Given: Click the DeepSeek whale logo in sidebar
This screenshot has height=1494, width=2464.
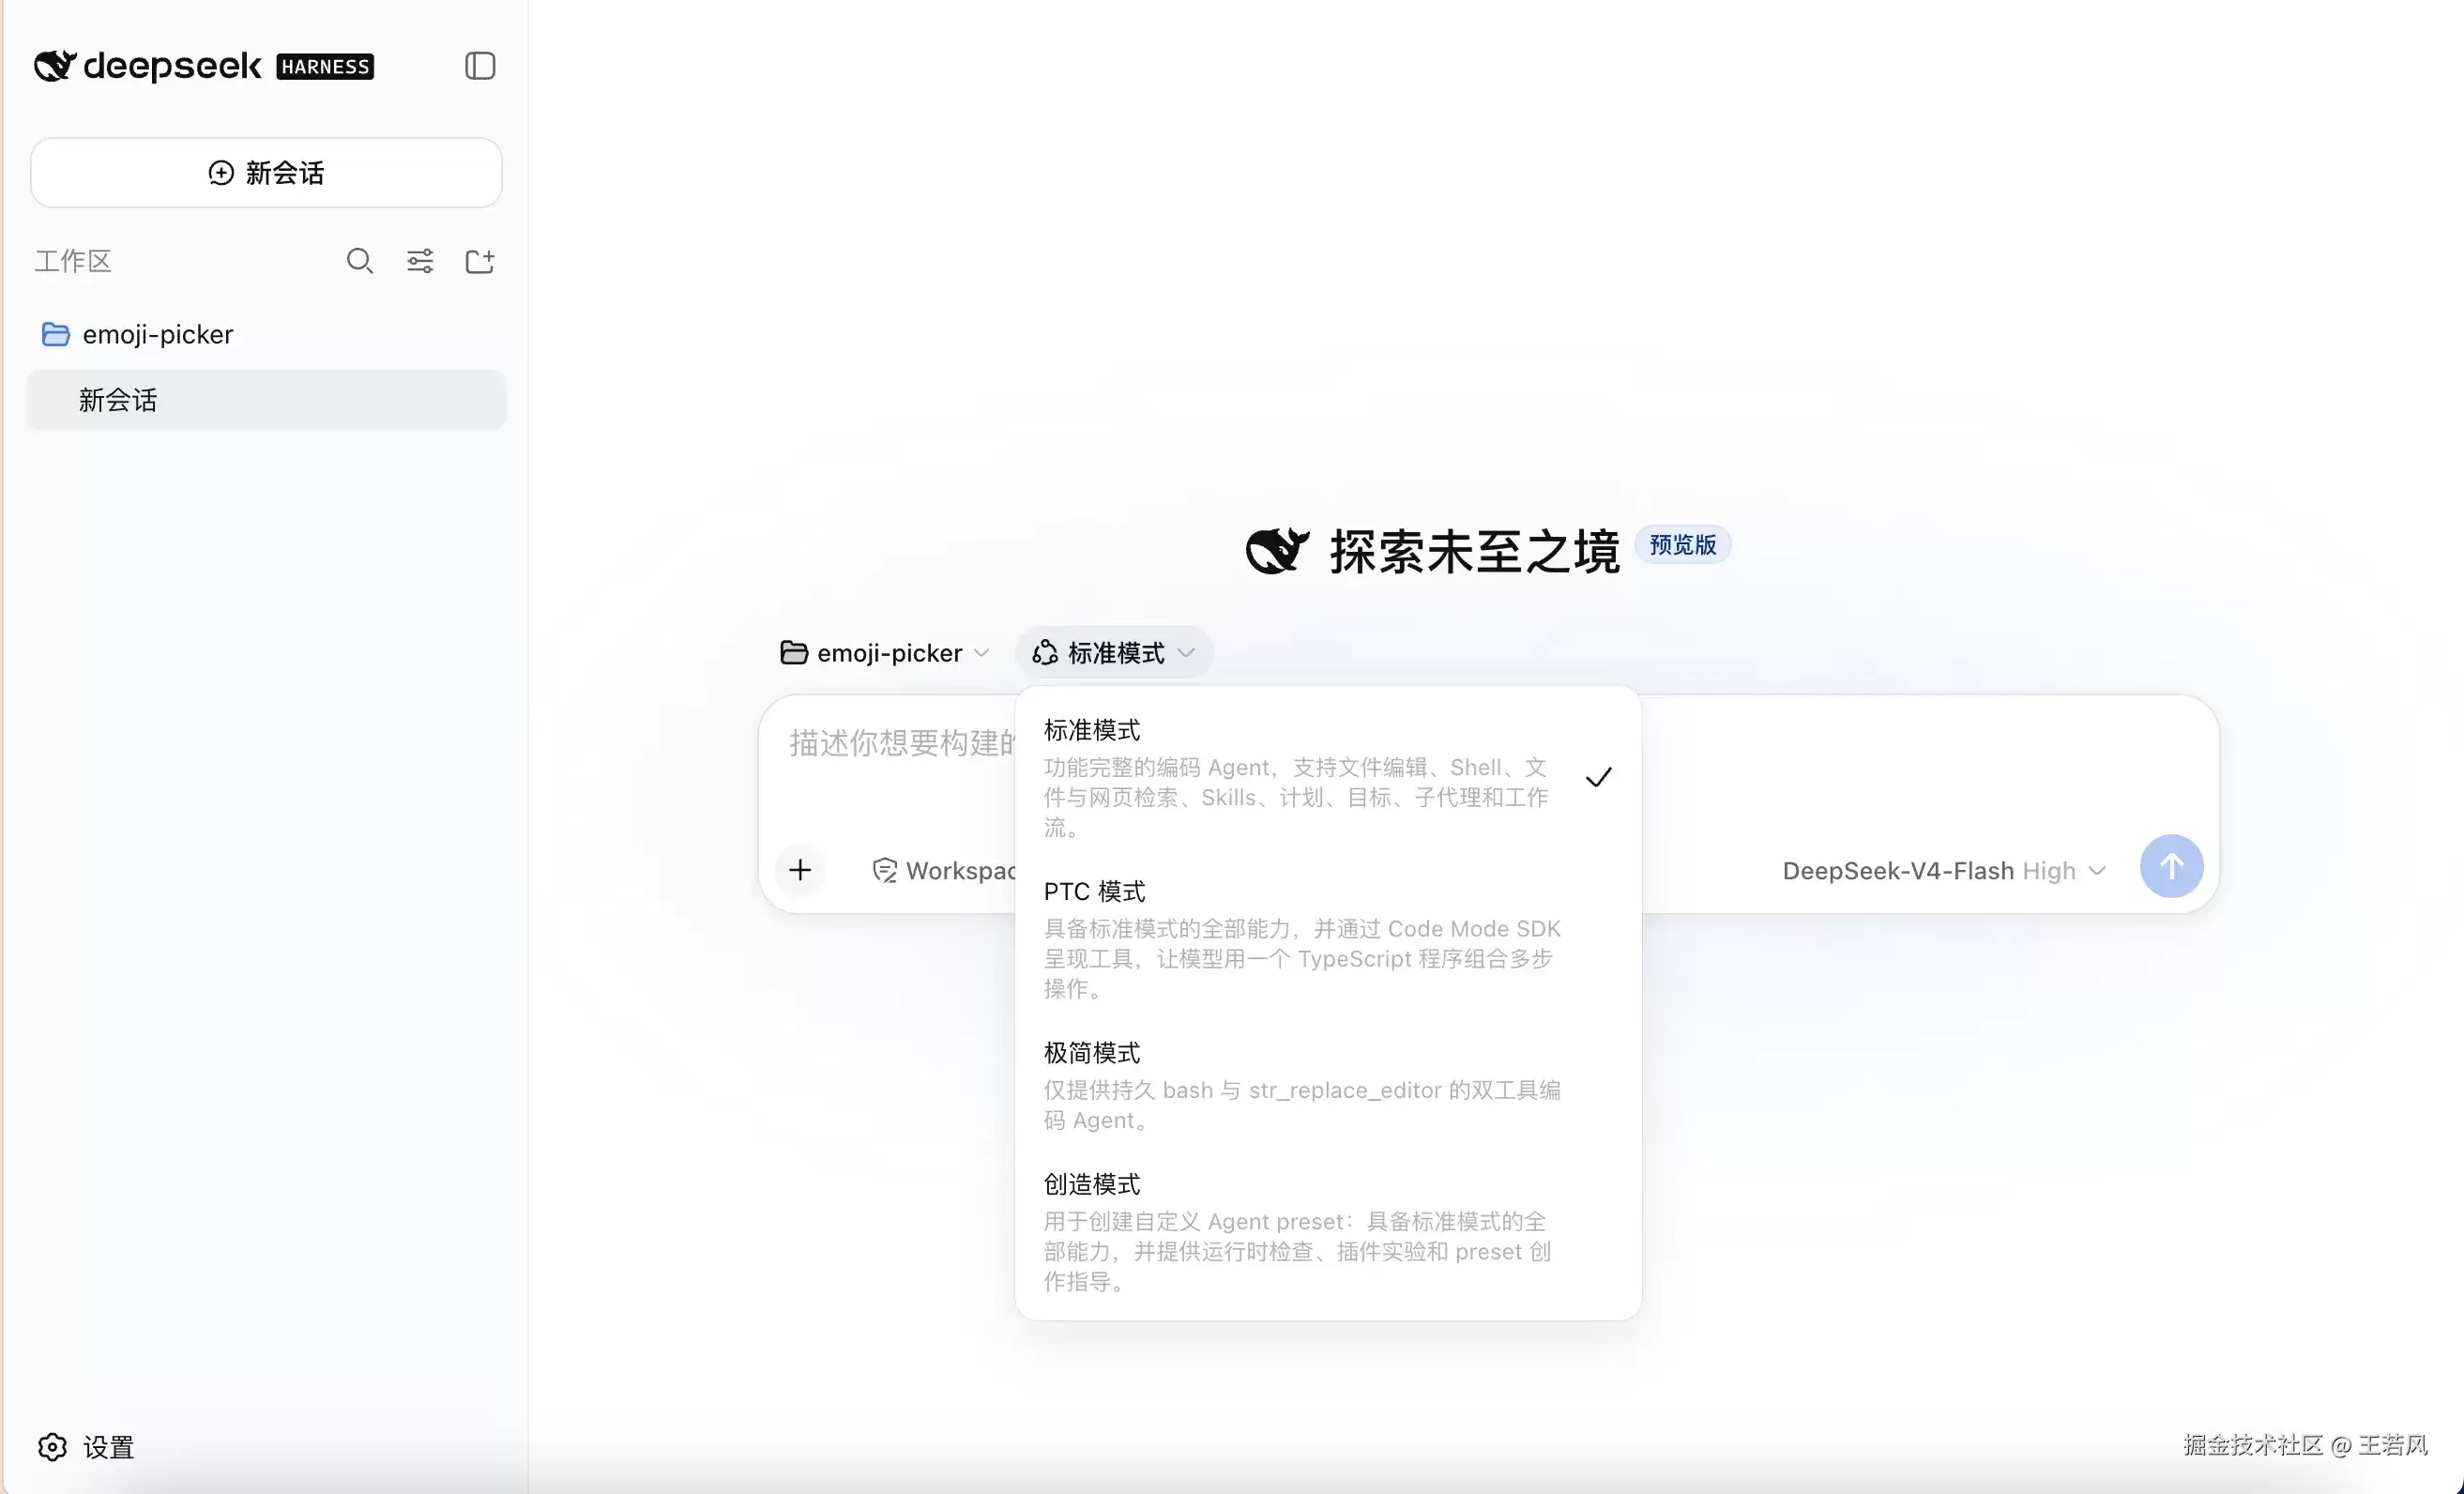Looking at the screenshot, I should (x=55, y=66).
